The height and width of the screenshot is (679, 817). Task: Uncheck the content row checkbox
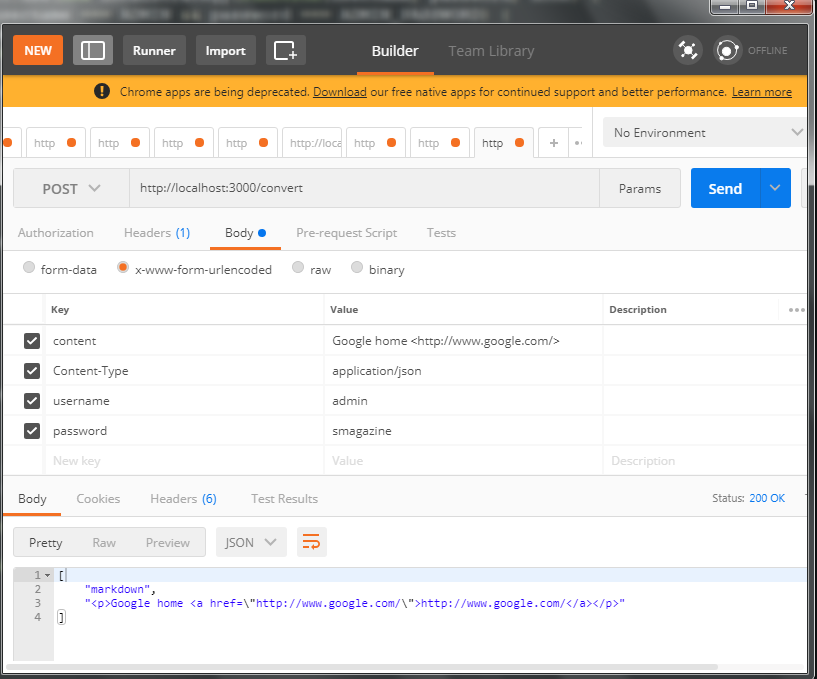32,341
